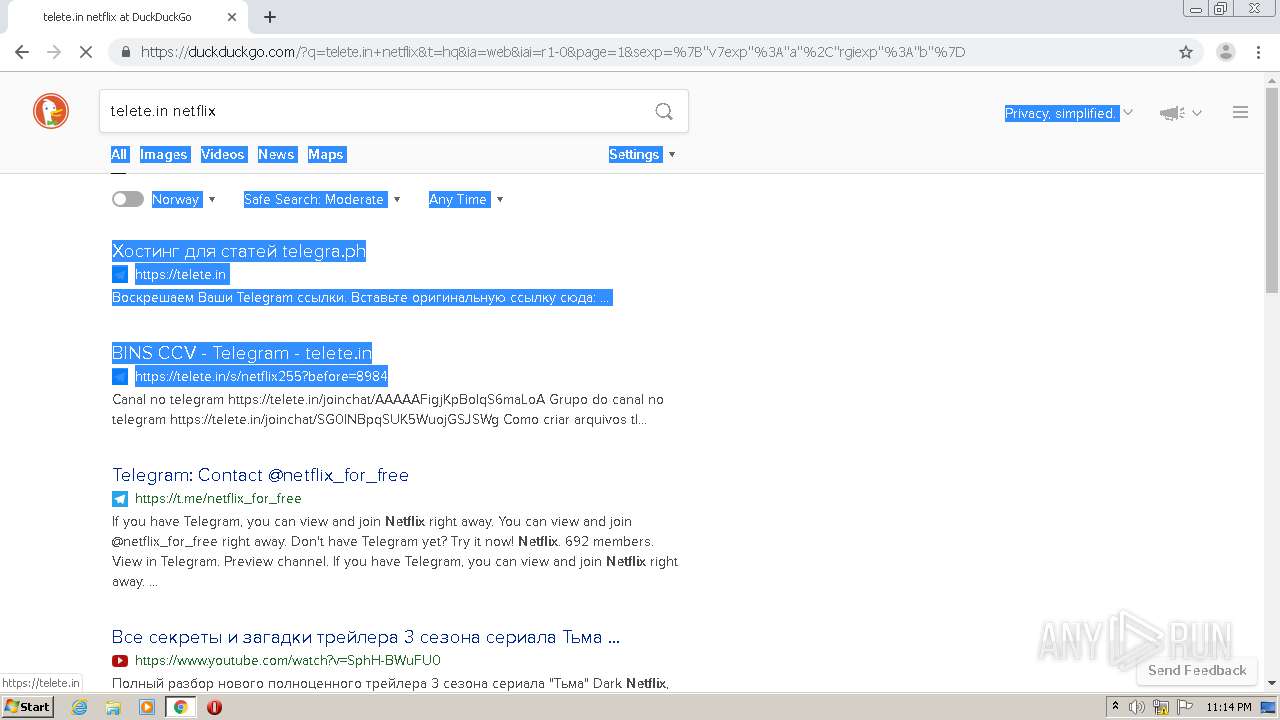Open Telegram: Contact @netflix_for_free result
Viewport: 1280px width, 720px height.
260,475
